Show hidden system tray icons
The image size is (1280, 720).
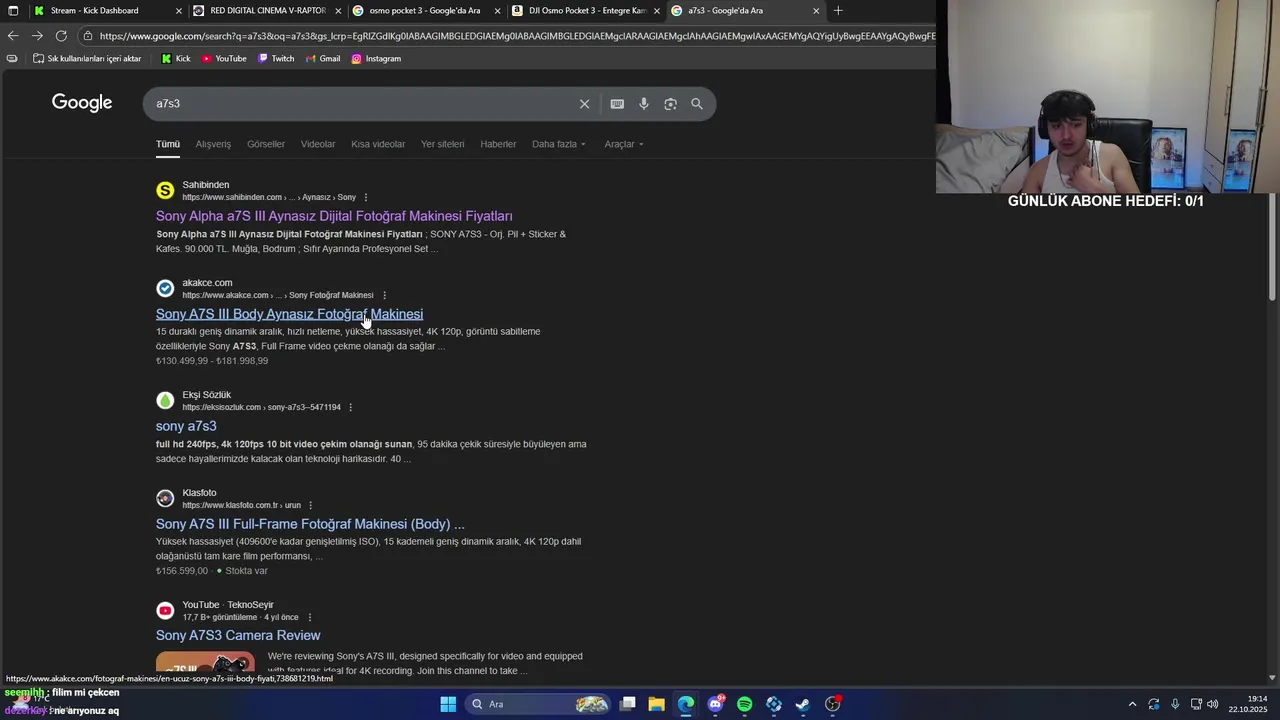[x=1132, y=704]
